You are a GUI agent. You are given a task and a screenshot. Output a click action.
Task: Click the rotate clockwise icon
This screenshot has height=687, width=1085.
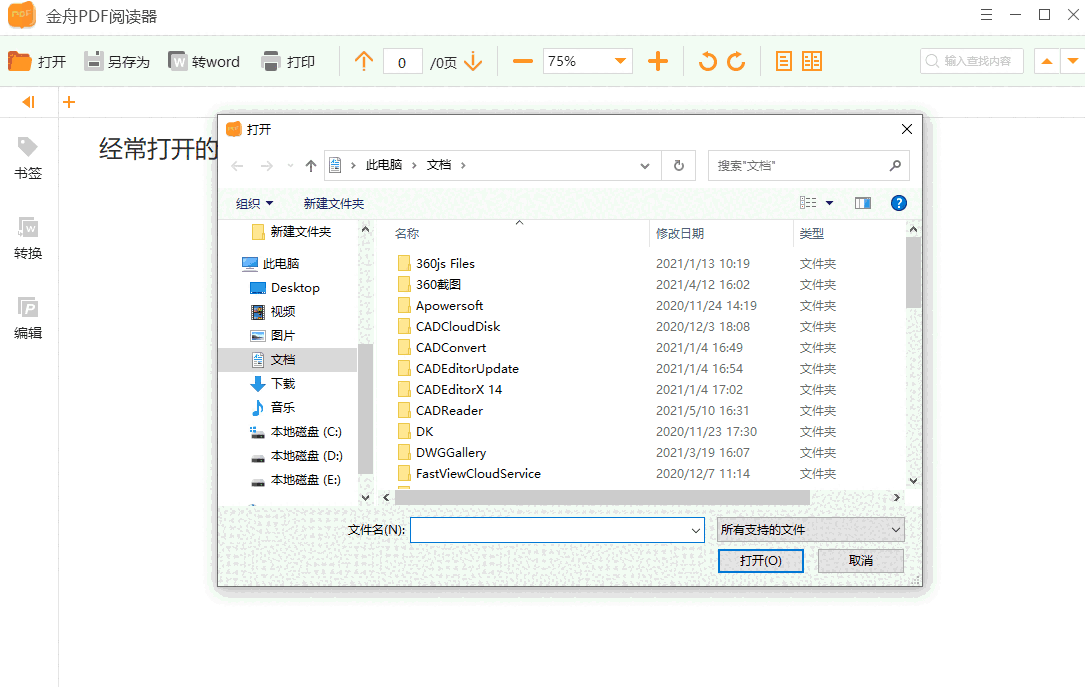736,62
